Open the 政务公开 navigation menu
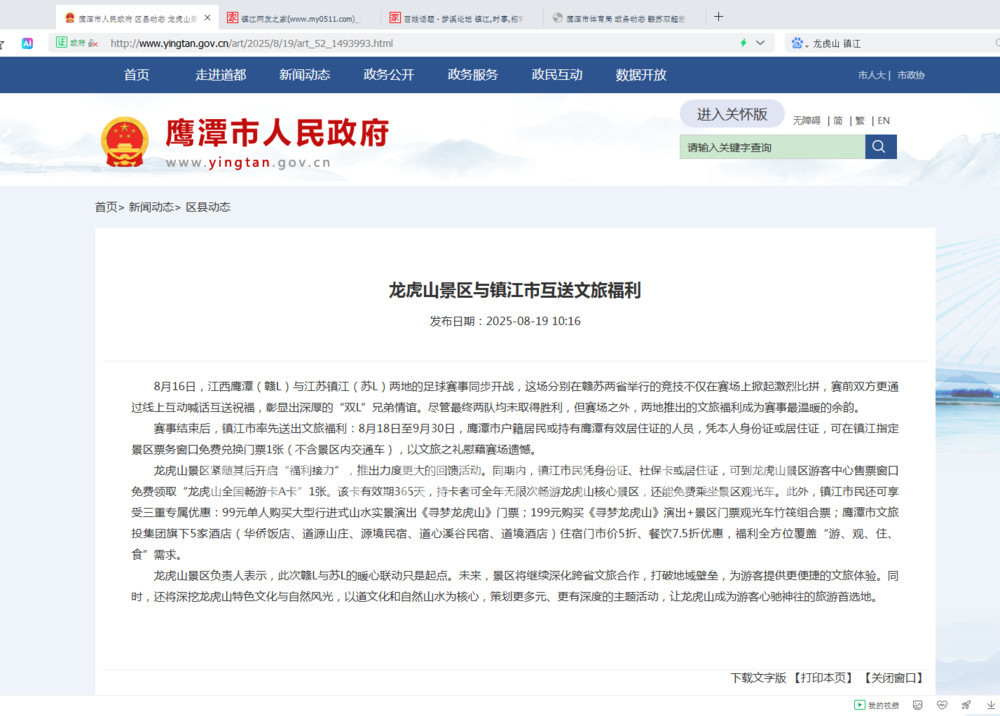 tap(389, 75)
